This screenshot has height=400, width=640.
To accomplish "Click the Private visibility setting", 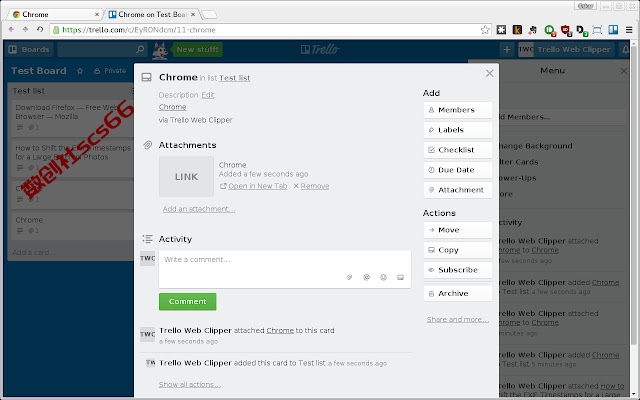I will (110, 71).
